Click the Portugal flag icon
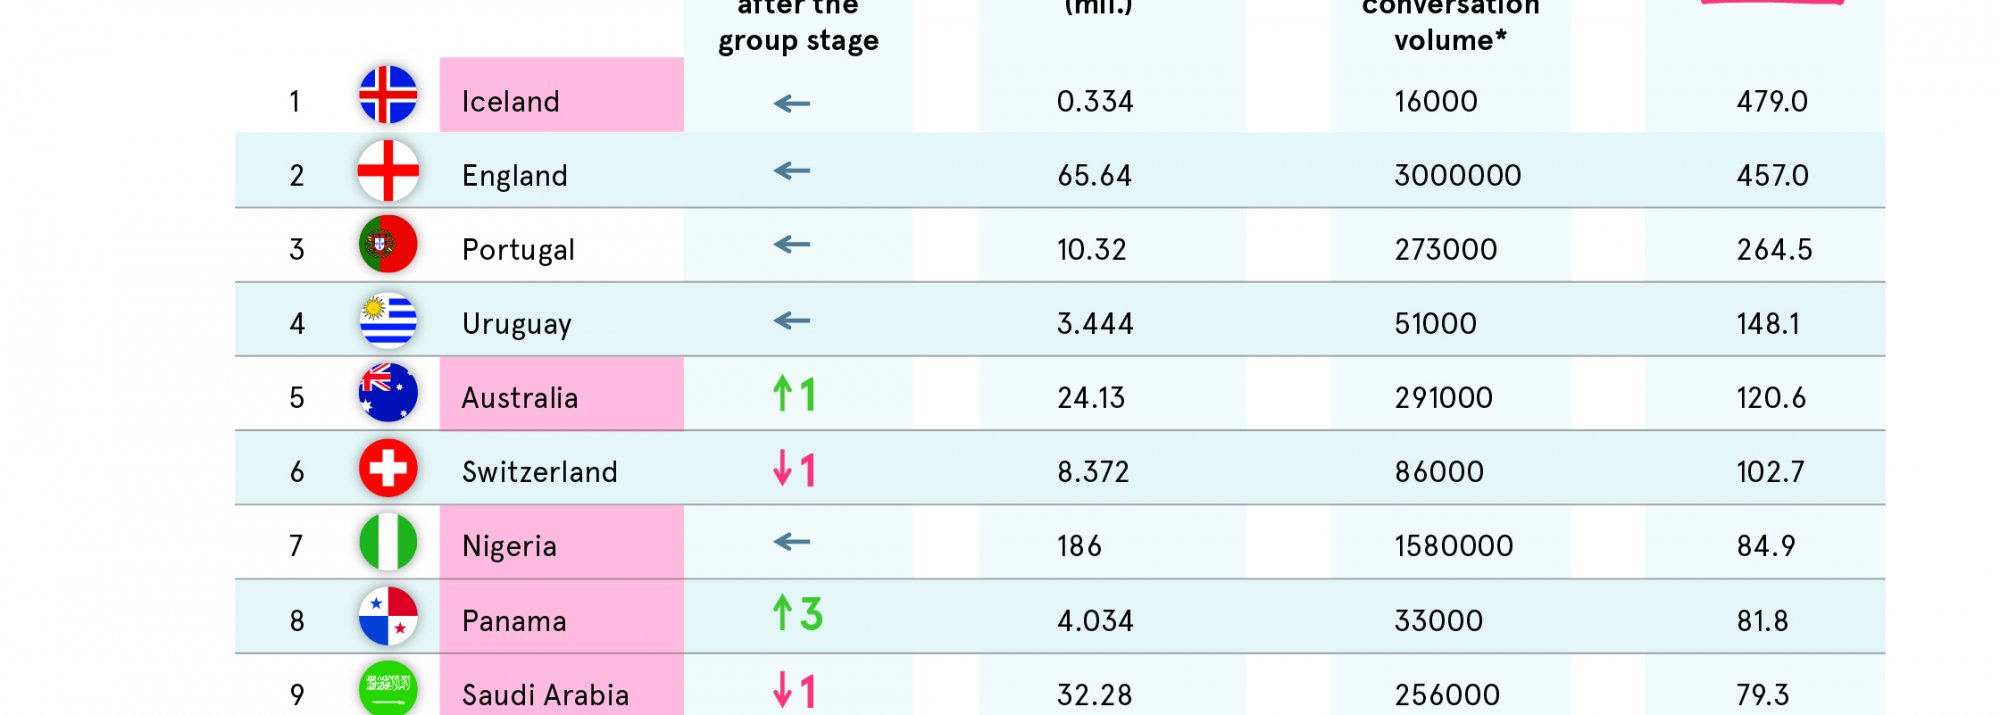 coord(388,244)
